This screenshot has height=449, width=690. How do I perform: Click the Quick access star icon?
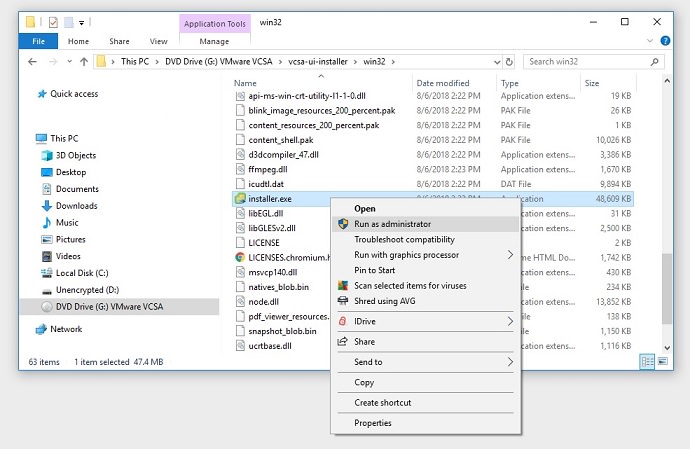click(x=42, y=94)
